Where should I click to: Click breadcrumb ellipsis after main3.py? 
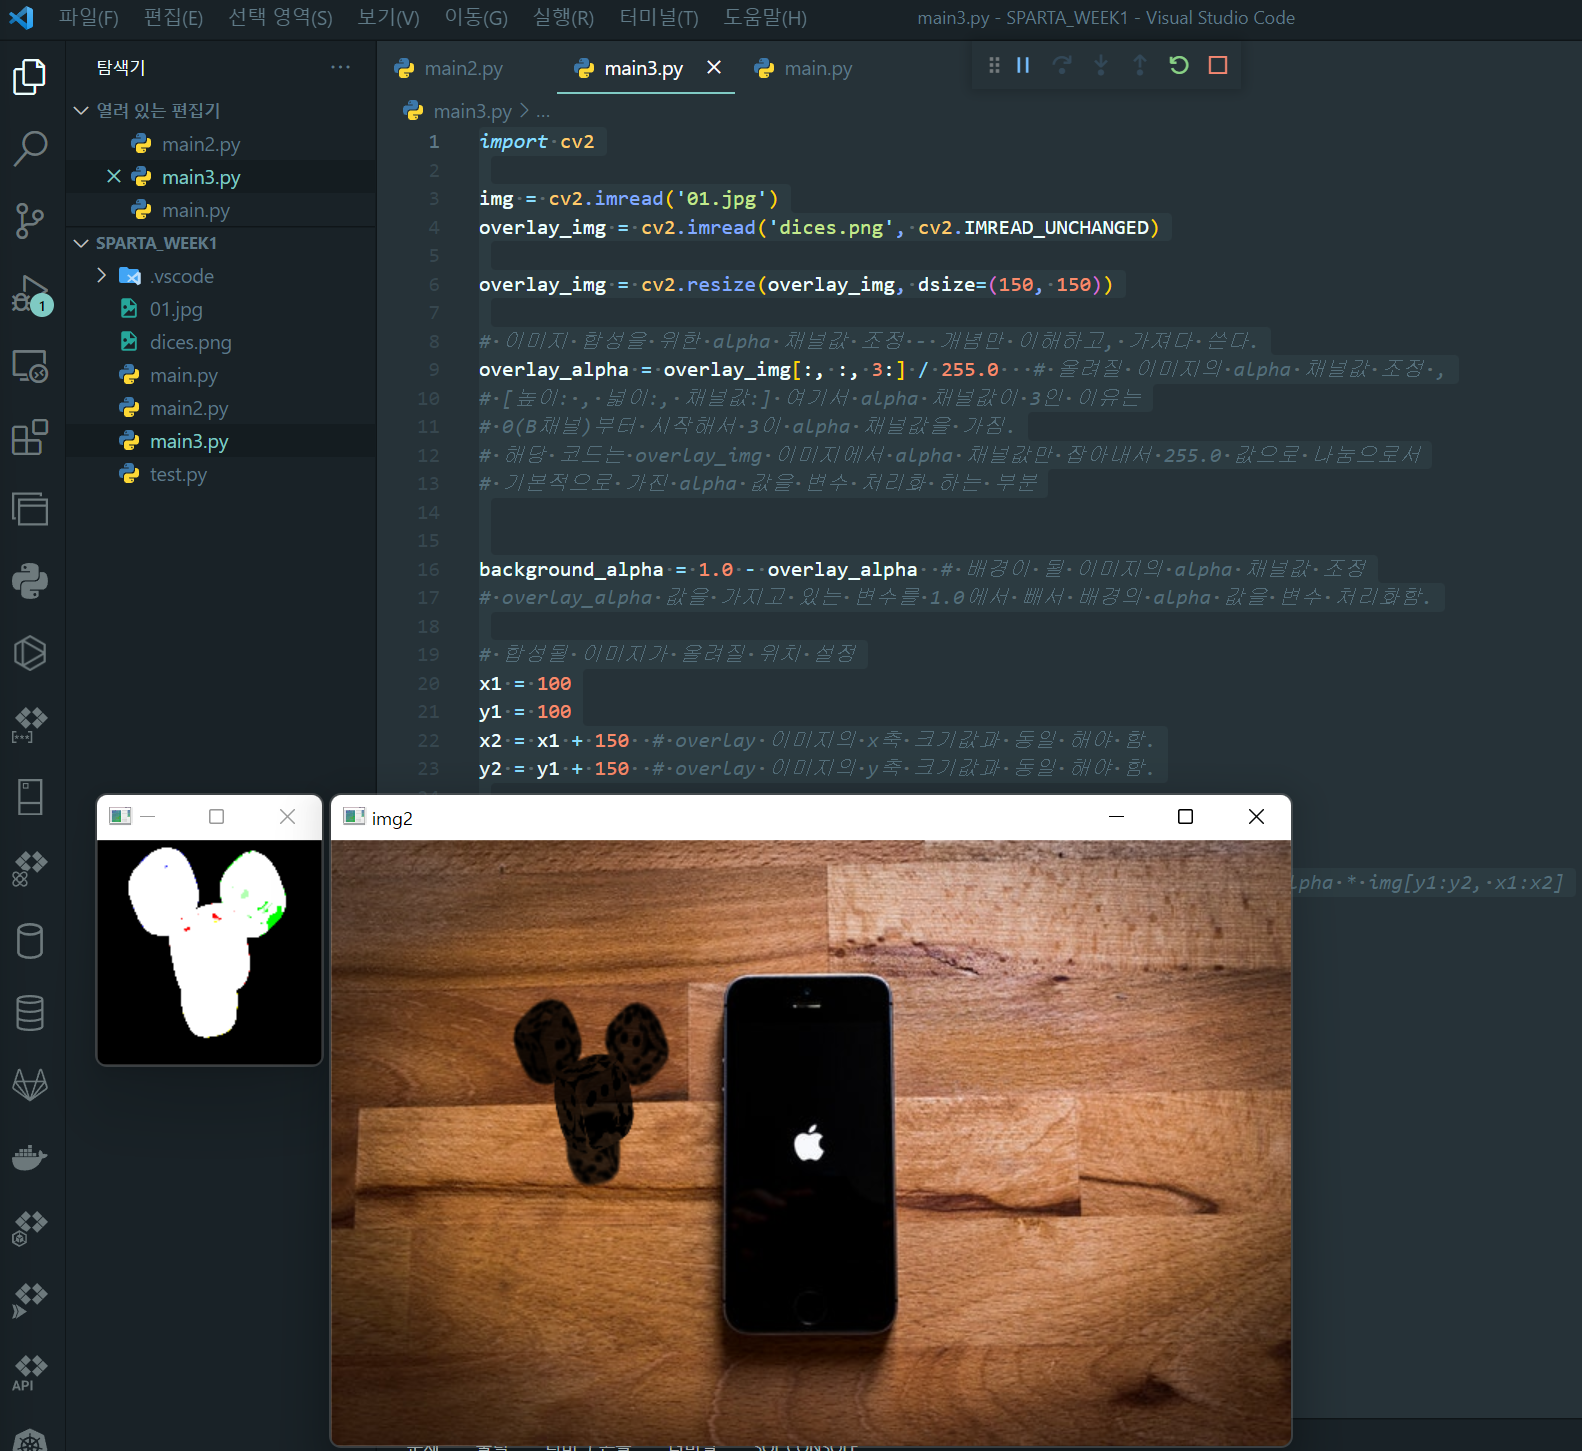543,111
